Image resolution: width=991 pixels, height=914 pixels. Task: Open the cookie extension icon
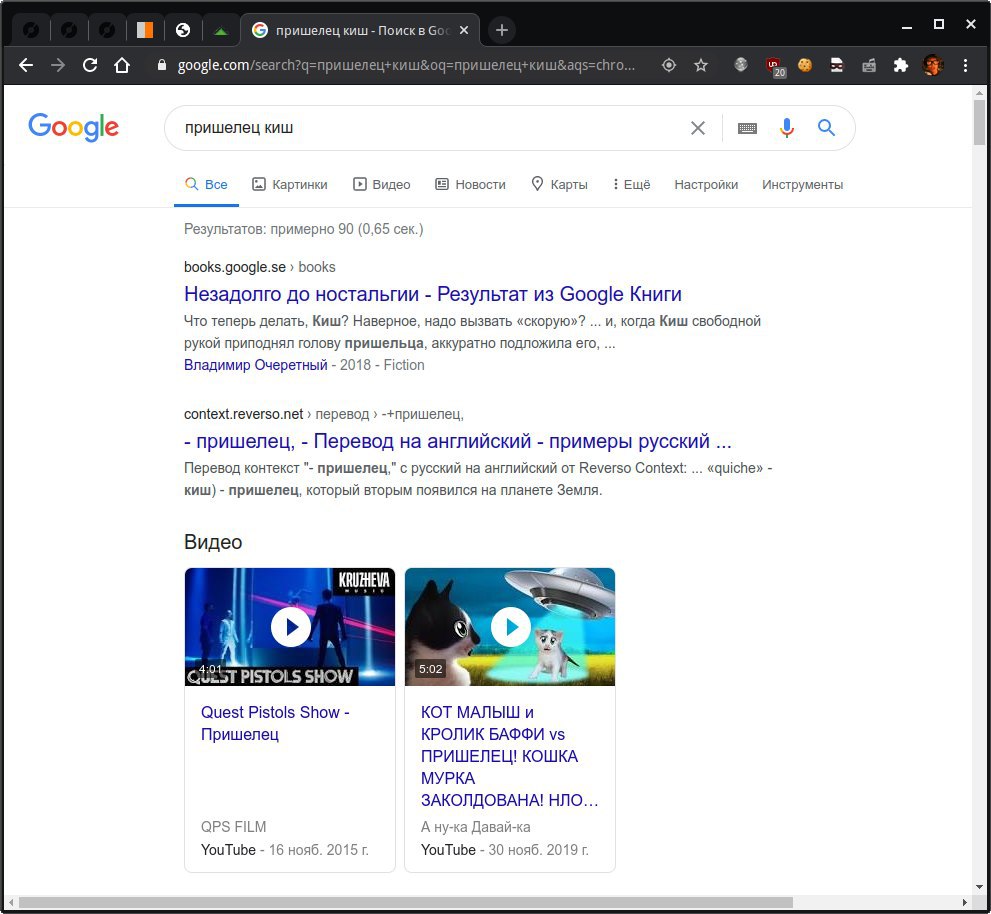click(x=805, y=64)
